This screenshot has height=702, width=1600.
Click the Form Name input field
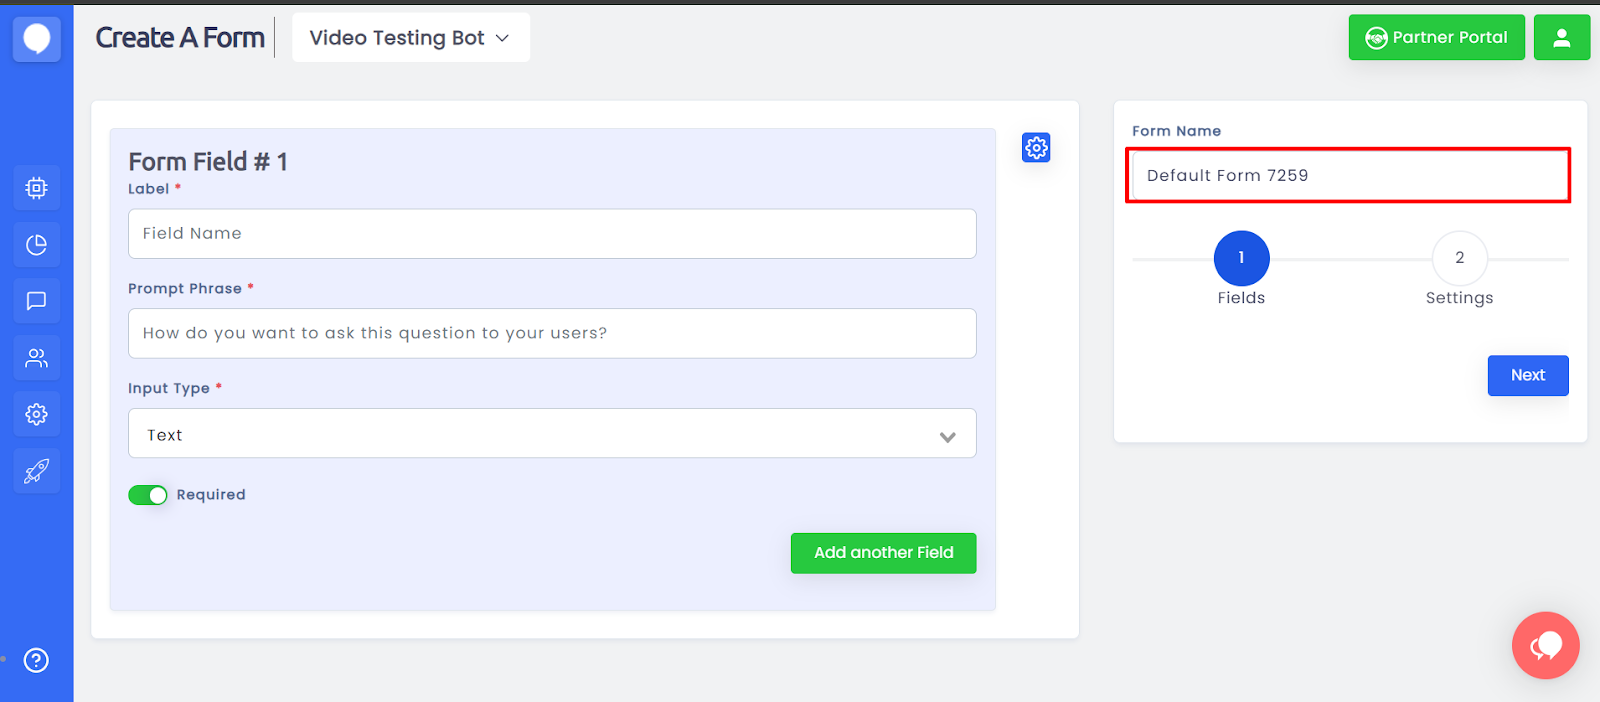pos(1347,176)
